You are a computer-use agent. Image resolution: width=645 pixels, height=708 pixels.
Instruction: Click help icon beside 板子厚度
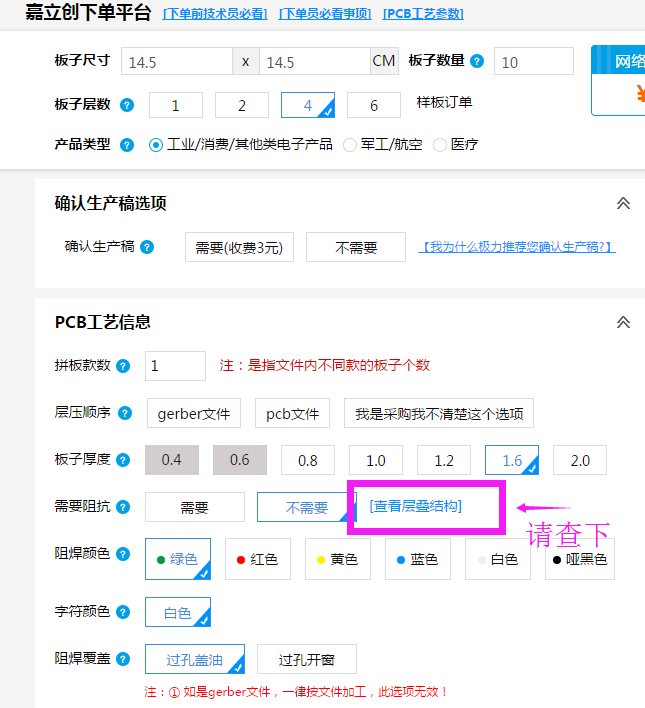(x=124, y=460)
